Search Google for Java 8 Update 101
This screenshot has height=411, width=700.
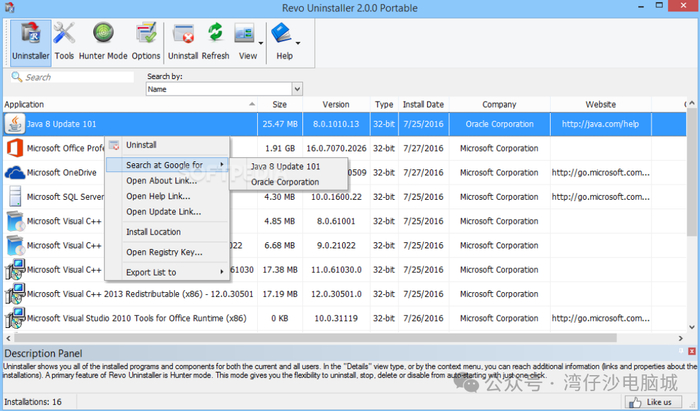(x=288, y=166)
